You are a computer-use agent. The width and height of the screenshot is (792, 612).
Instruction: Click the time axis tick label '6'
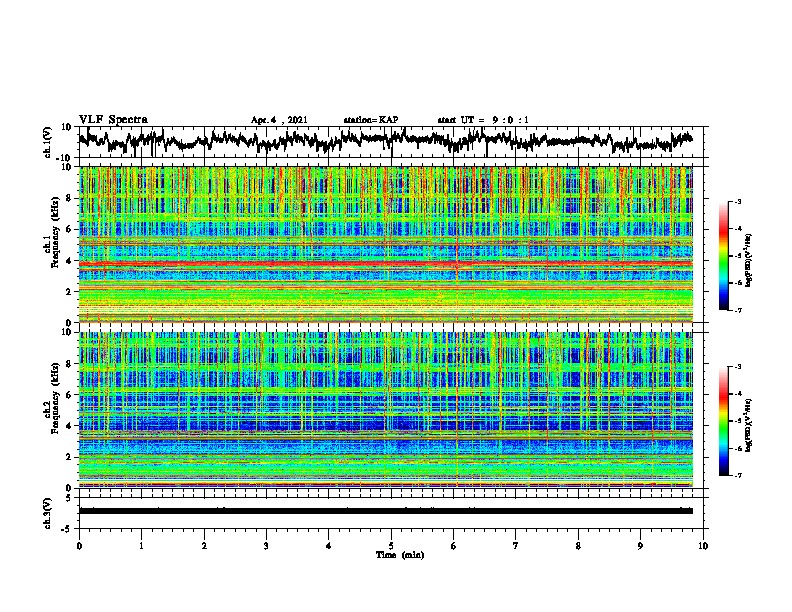[x=454, y=546]
